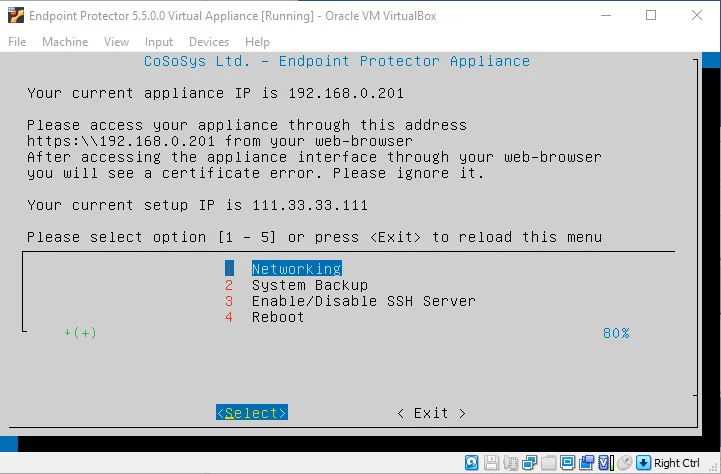This screenshot has height=474, width=721.
Task: Click the CoSoSys Ltd. Endpoint Protector Appliance heading
Action: coord(337,61)
